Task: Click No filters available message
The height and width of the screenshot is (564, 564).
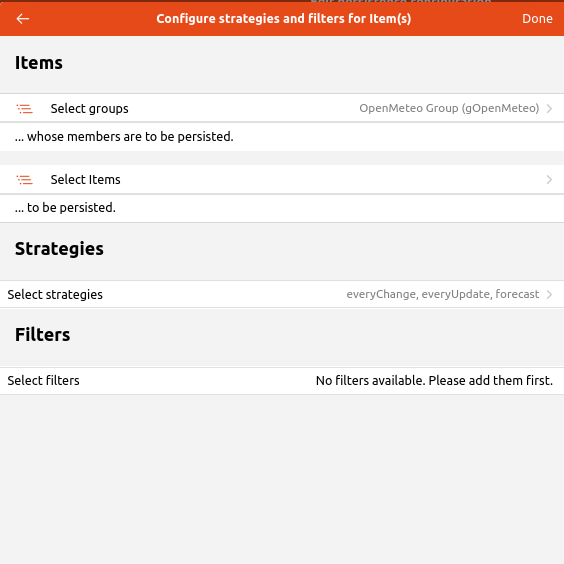Action: click(x=434, y=381)
